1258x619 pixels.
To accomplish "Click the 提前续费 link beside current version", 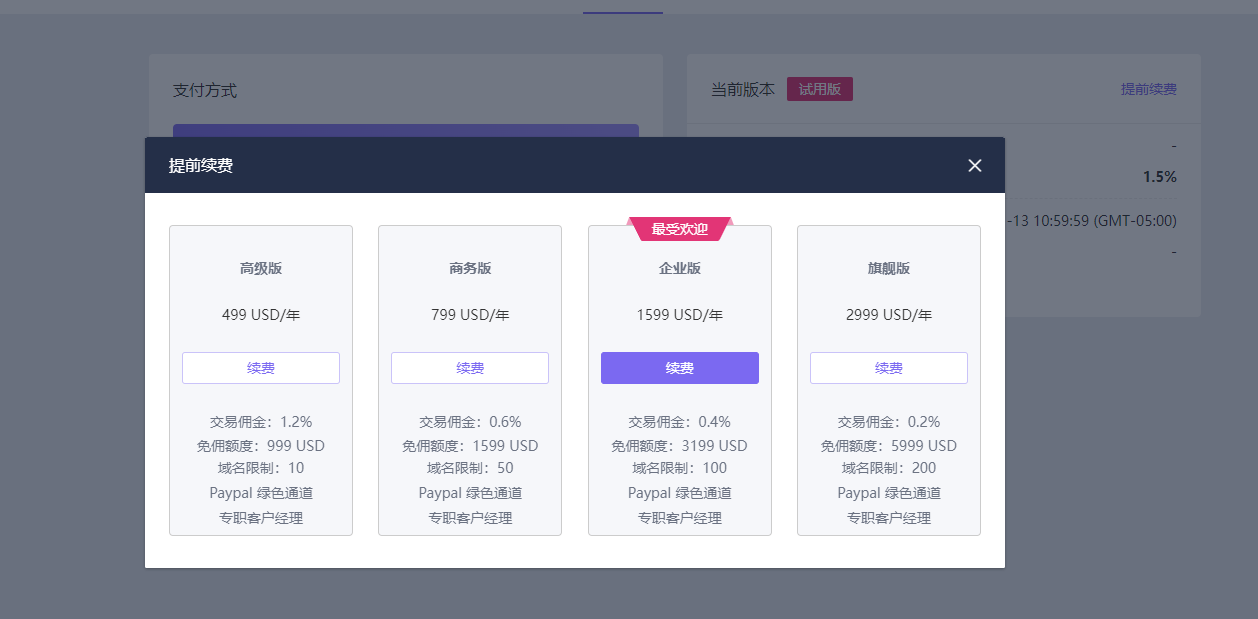I will 1148,89.
